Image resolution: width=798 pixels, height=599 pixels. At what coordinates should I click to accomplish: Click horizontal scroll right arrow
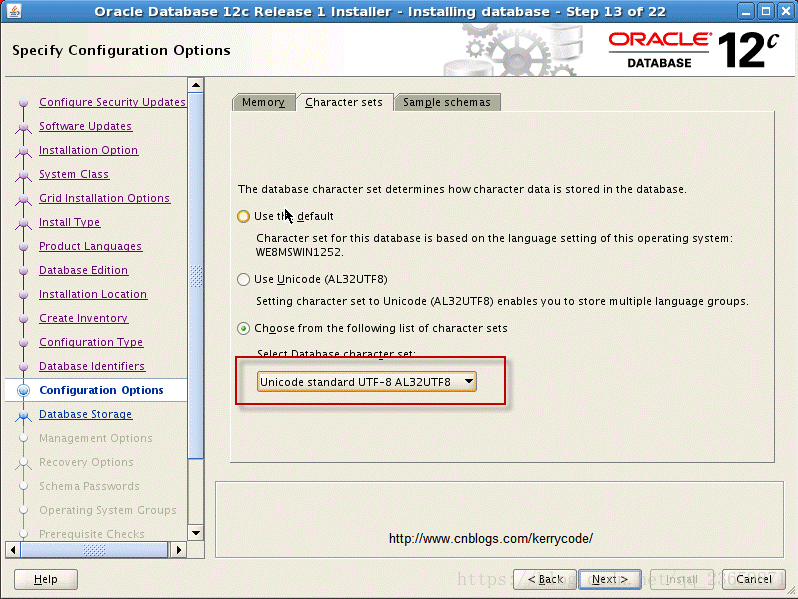(x=178, y=550)
